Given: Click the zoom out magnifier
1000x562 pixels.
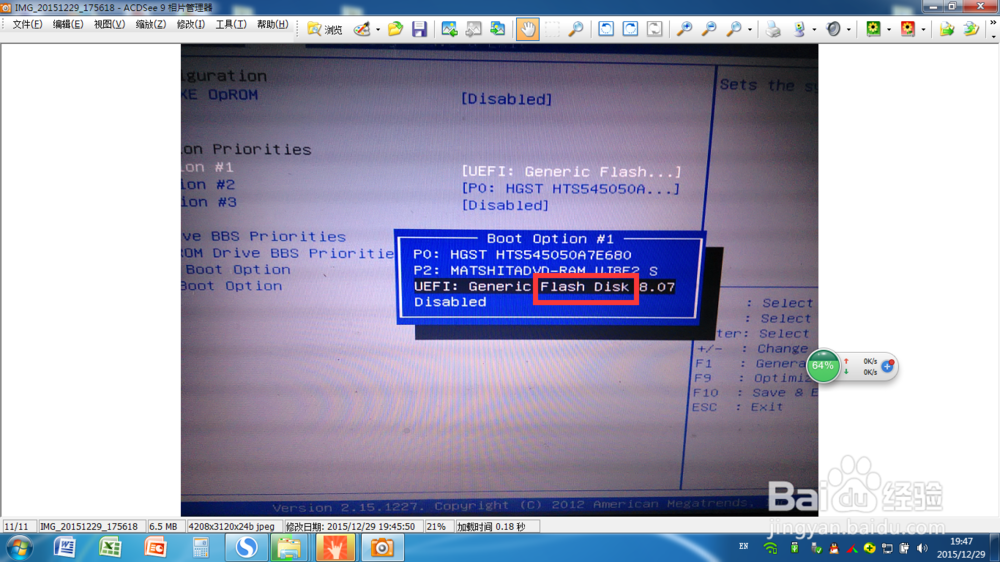Looking at the screenshot, I should pos(709,29).
